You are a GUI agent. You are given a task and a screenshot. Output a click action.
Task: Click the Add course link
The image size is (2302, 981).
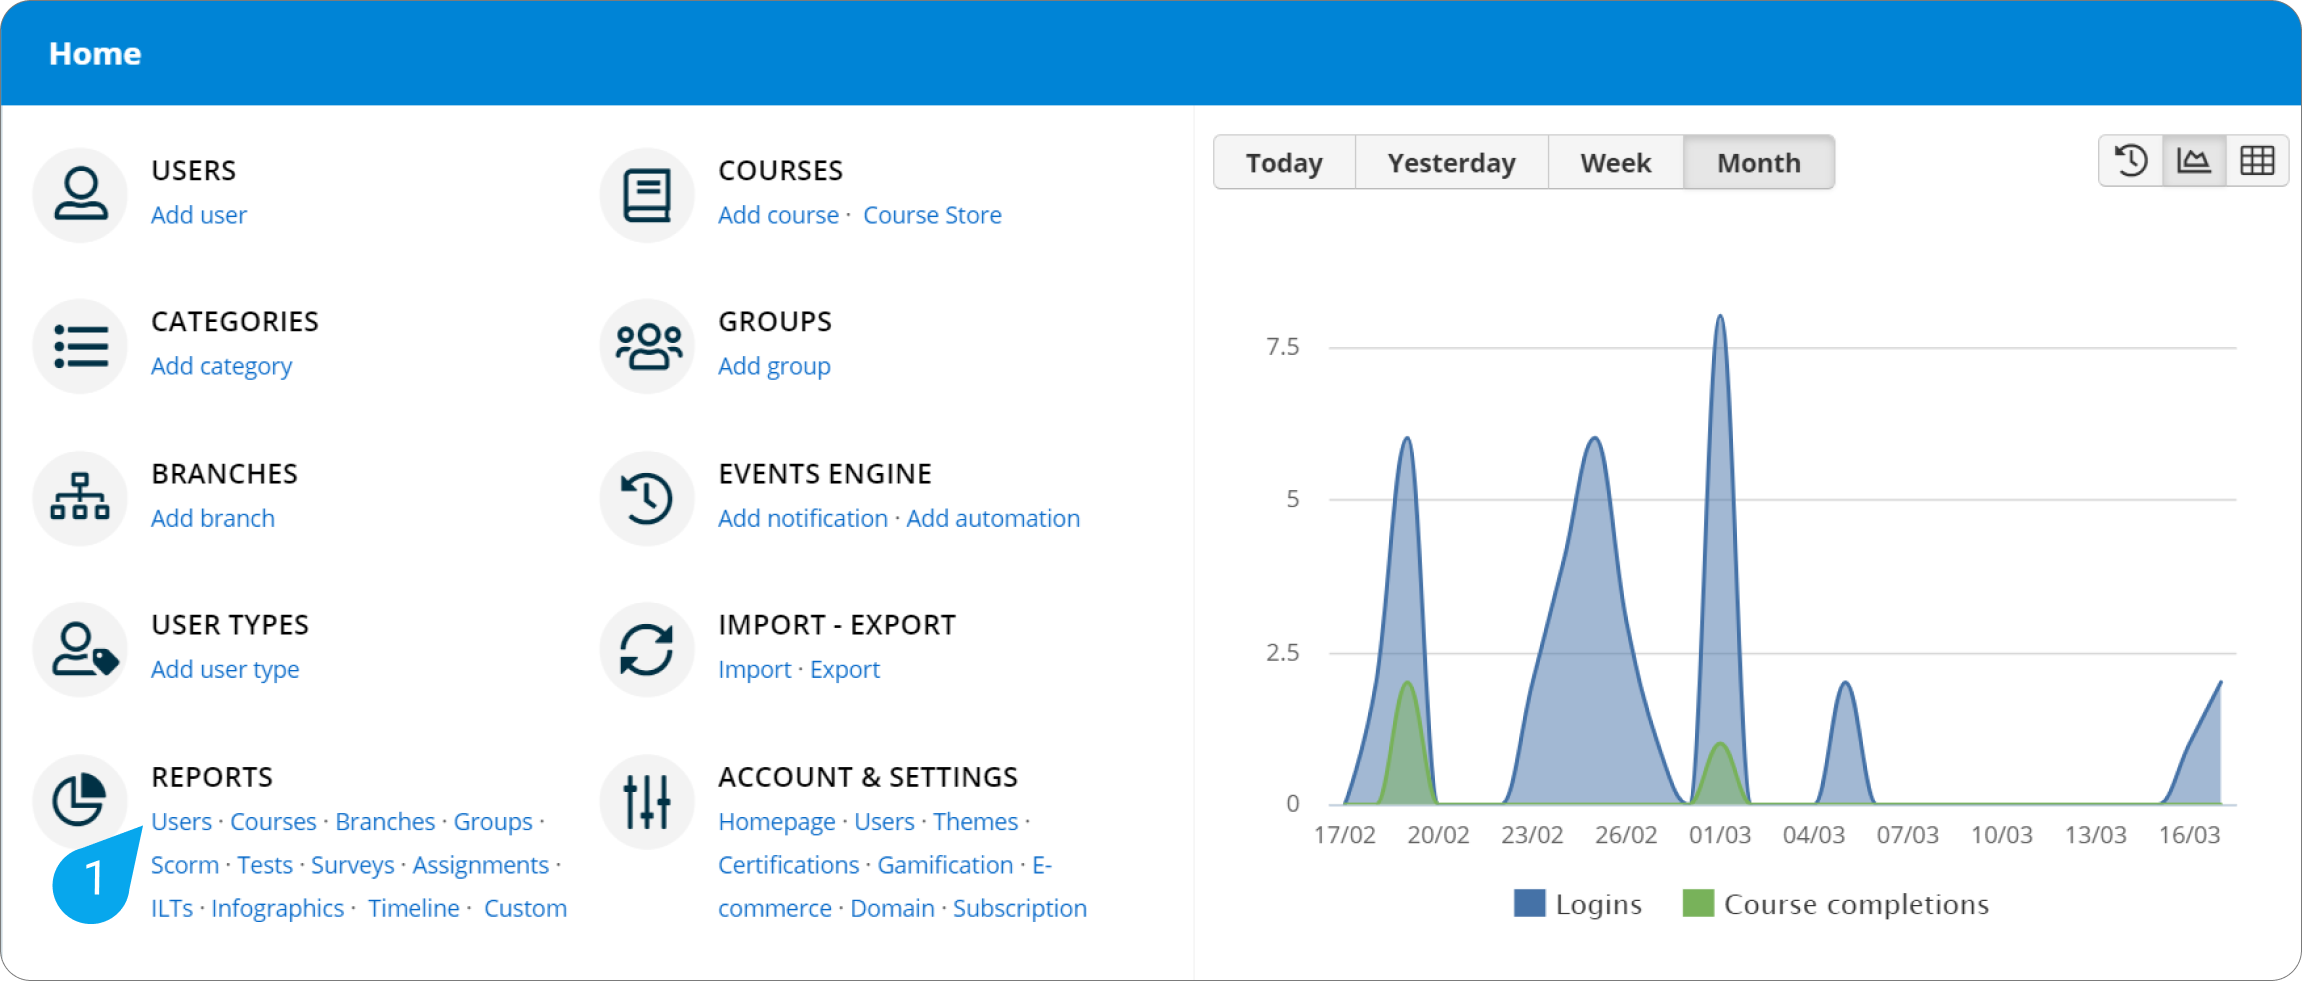[778, 215]
